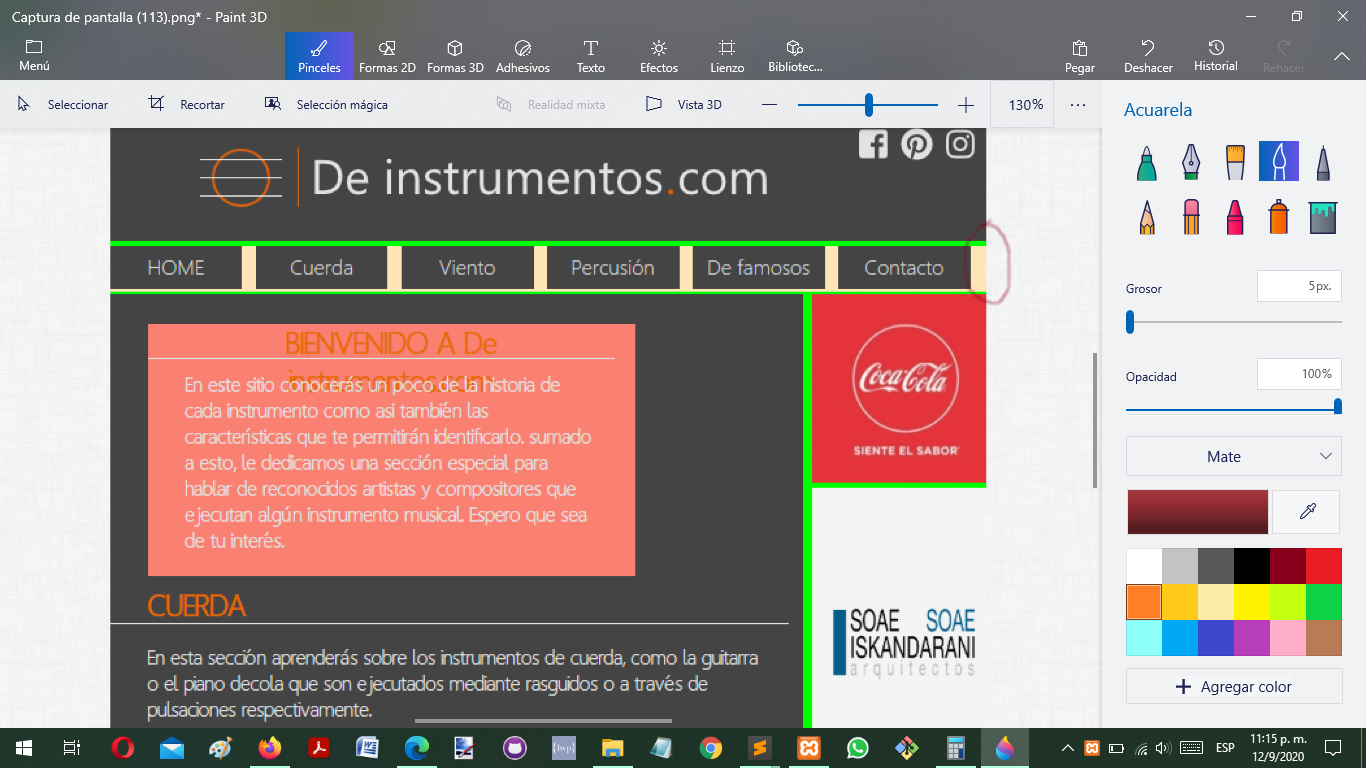Open the Menú folder button
The width and height of the screenshot is (1366, 768).
pos(34,56)
